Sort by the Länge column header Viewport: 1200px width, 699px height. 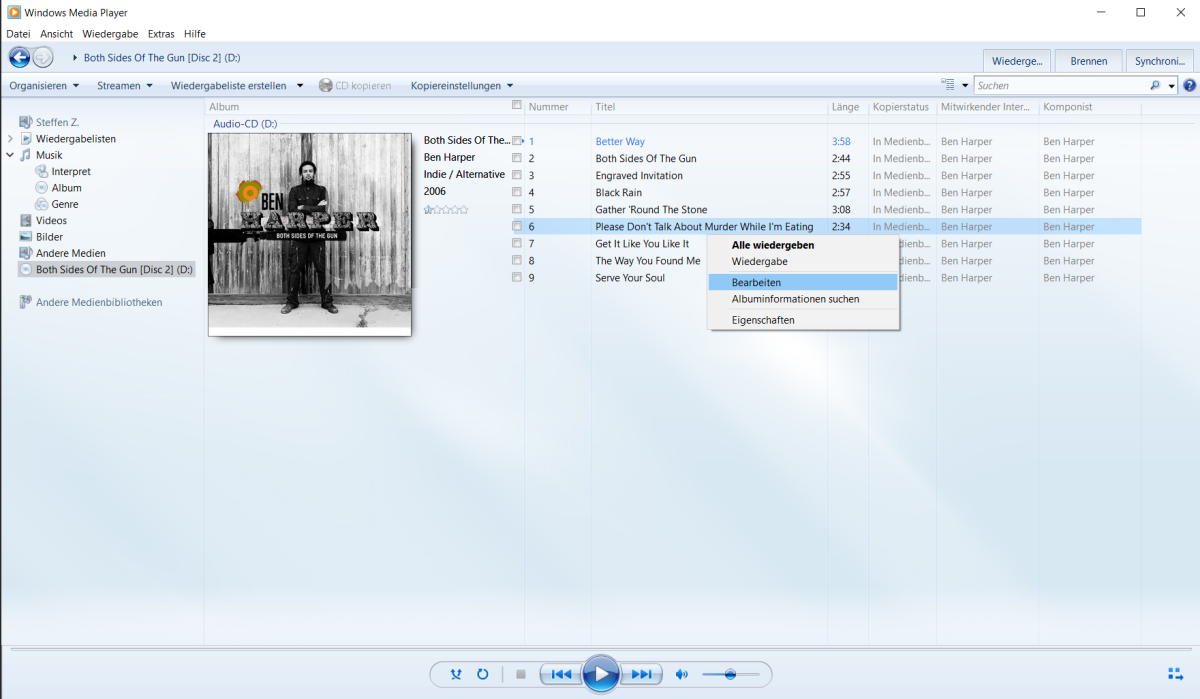(847, 107)
